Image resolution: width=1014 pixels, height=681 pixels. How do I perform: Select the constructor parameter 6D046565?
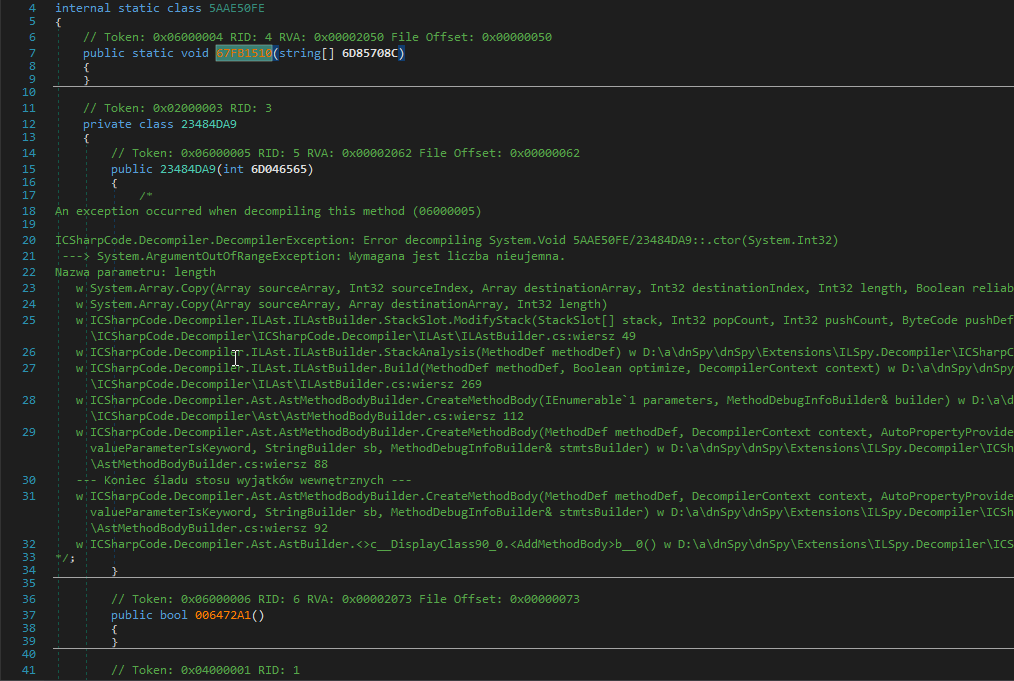pyautogui.click(x=281, y=169)
